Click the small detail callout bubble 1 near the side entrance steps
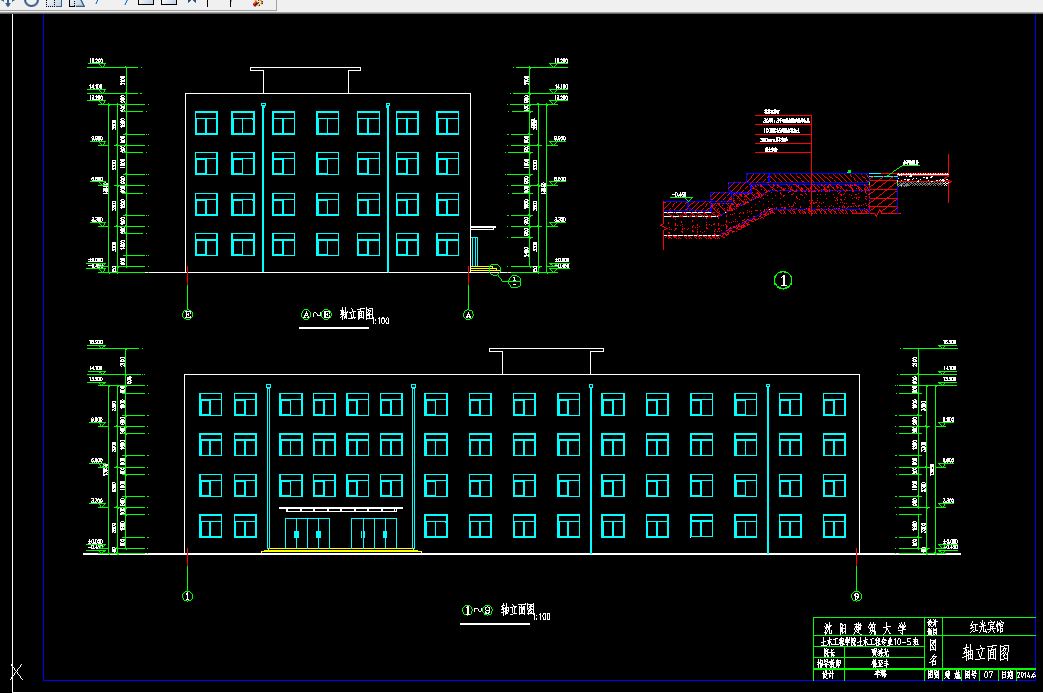Viewport: 1043px width, 693px height. pyautogui.click(x=515, y=281)
